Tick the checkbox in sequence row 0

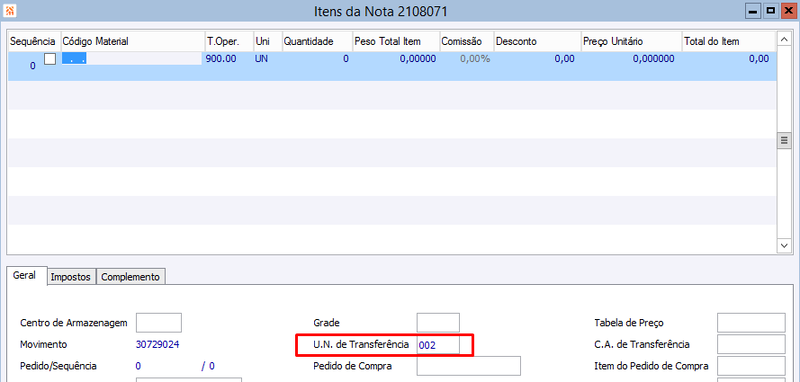[x=50, y=59]
